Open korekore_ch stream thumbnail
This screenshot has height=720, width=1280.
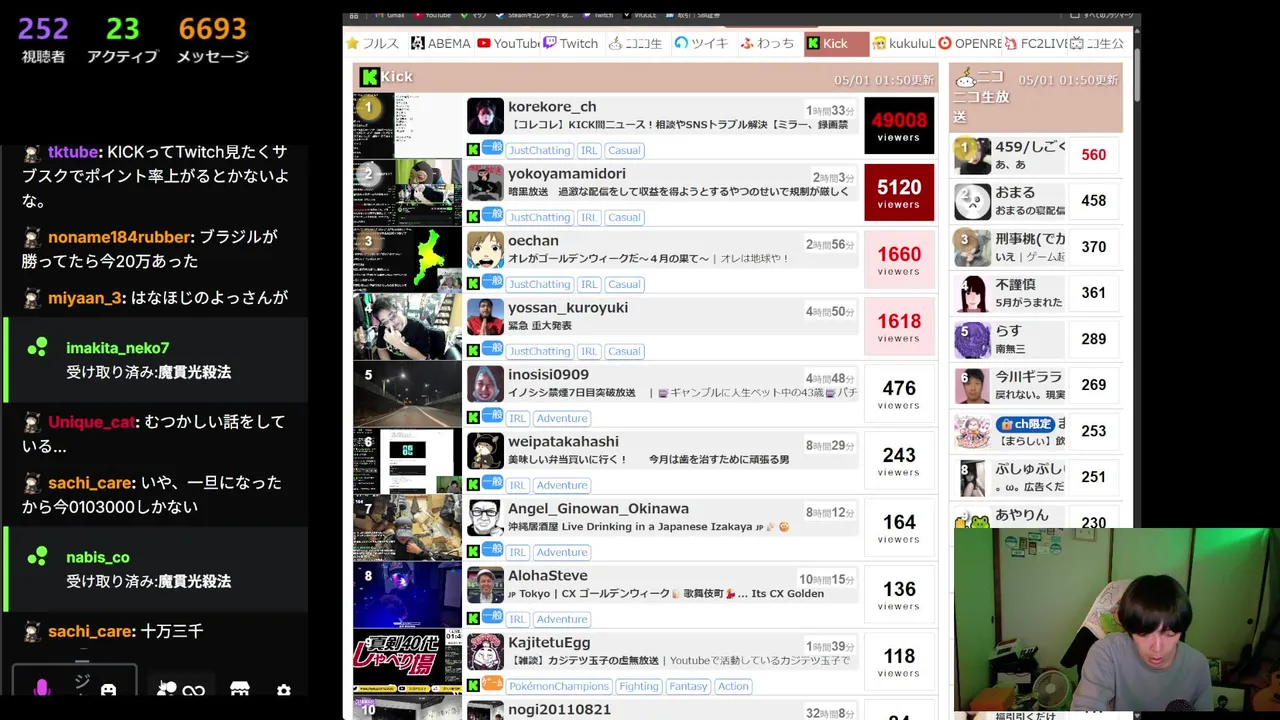coord(407,126)
